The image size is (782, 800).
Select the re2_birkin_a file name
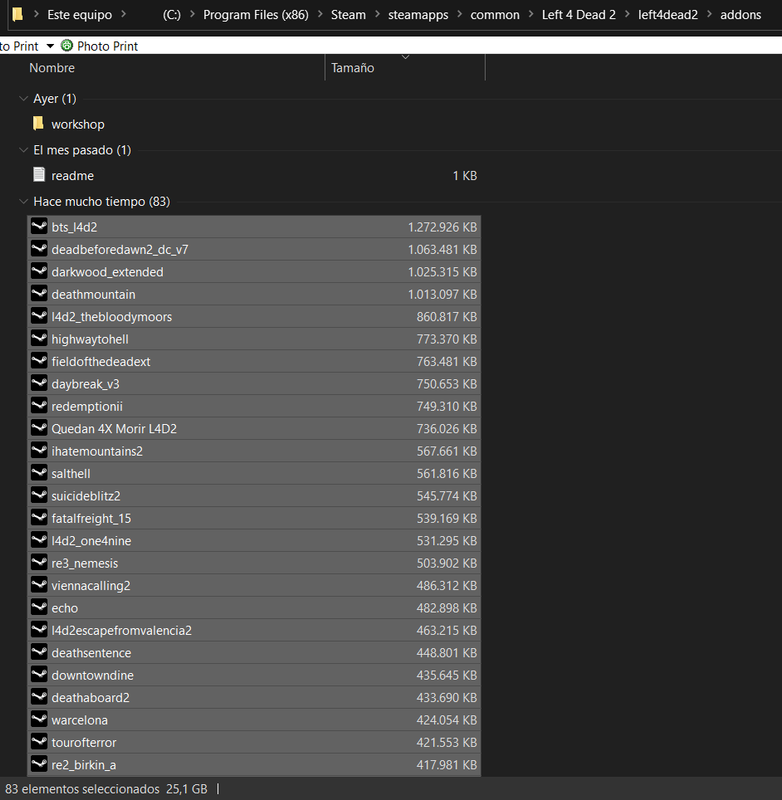click(84, 765)
